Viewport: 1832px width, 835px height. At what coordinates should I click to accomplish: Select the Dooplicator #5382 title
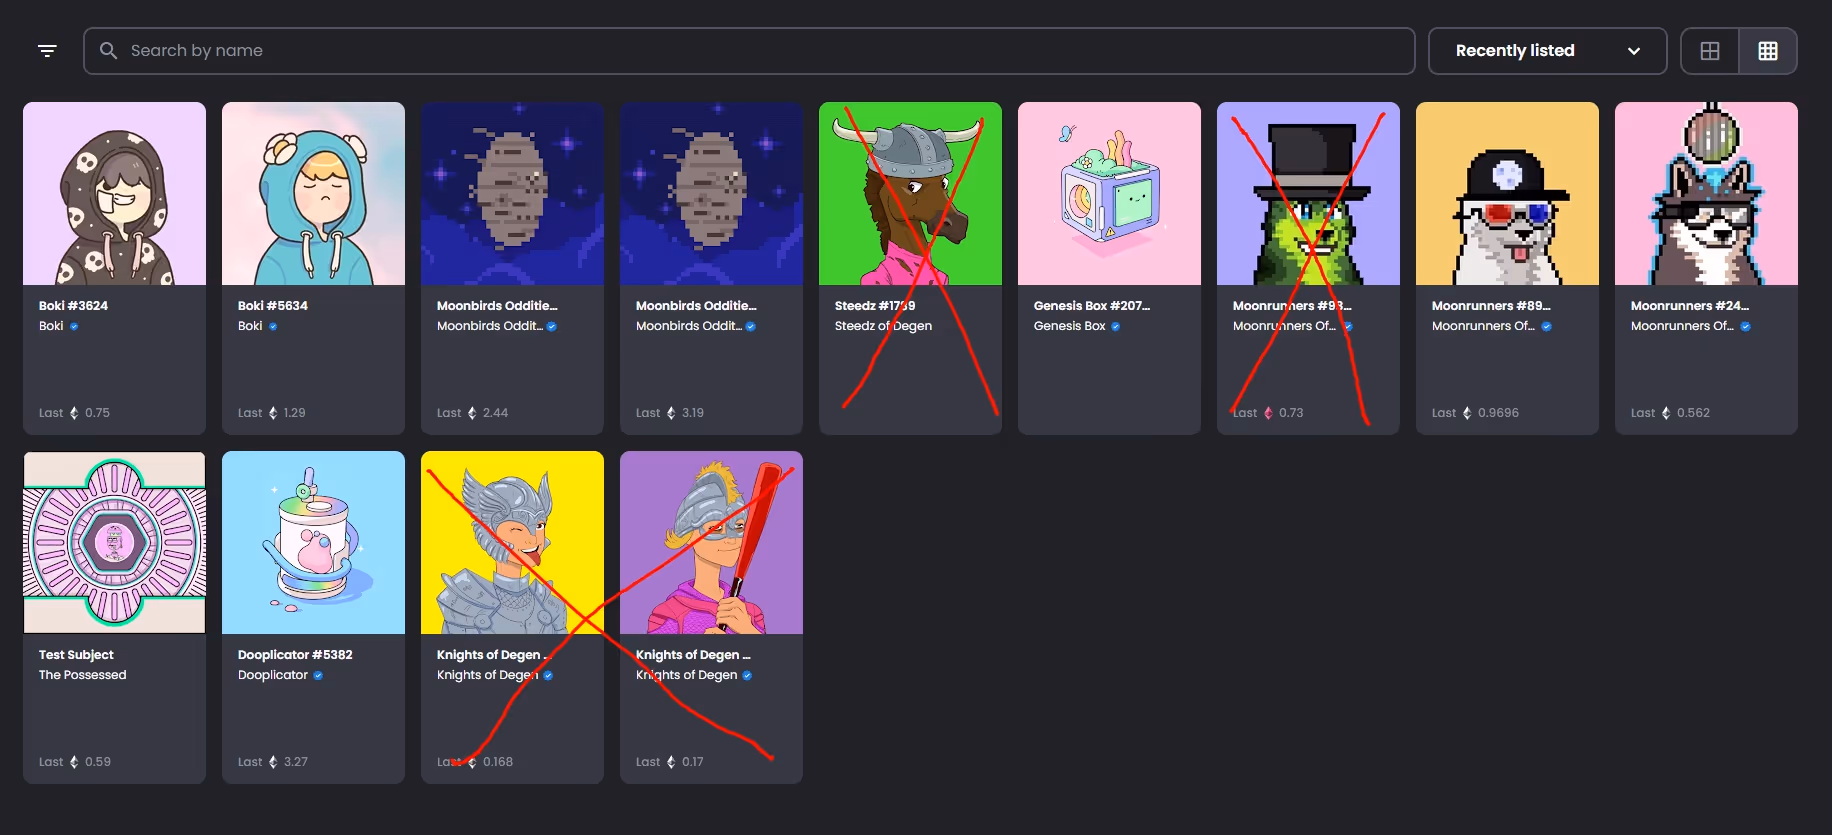[295, 655]
